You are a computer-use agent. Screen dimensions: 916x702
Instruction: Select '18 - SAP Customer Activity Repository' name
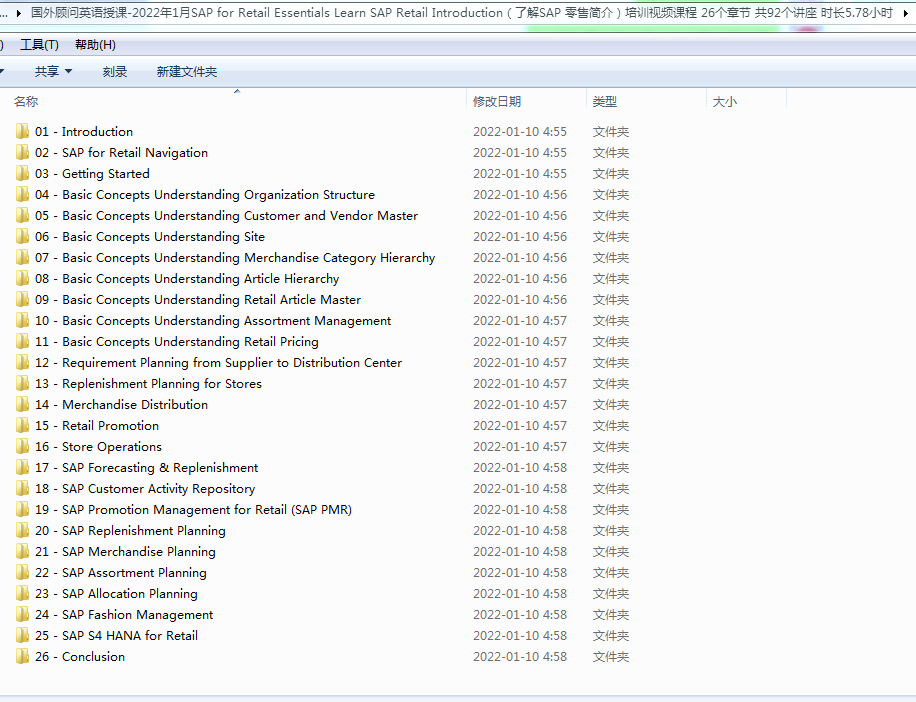tap(145, 489)
